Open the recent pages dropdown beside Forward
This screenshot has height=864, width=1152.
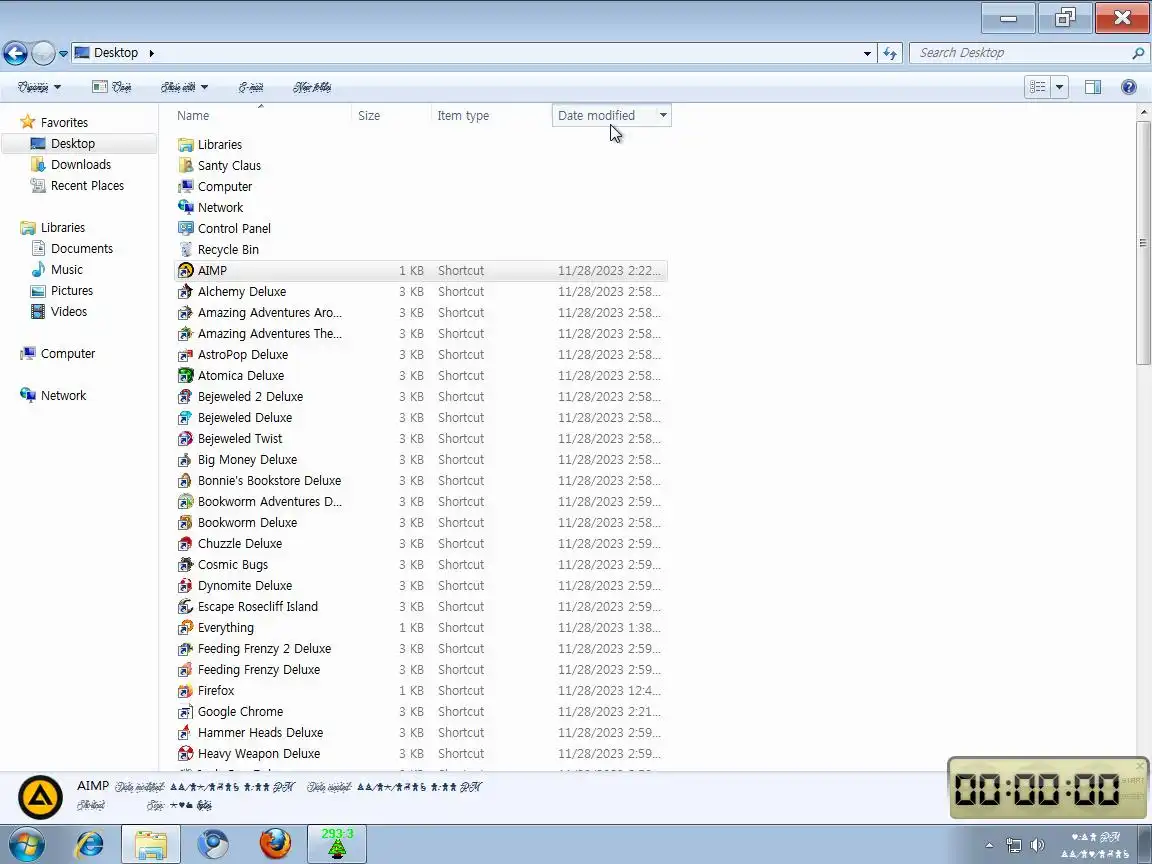point(63,53)
